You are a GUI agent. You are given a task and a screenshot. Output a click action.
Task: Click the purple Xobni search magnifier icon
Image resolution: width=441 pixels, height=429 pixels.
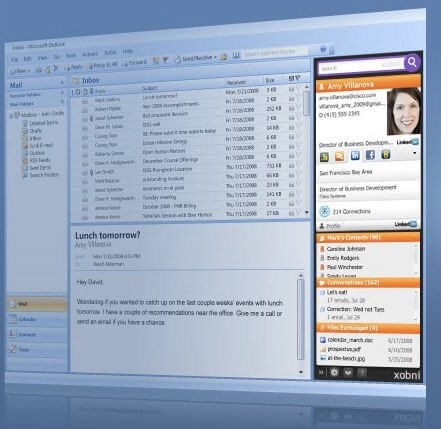(x=412, y=62)
